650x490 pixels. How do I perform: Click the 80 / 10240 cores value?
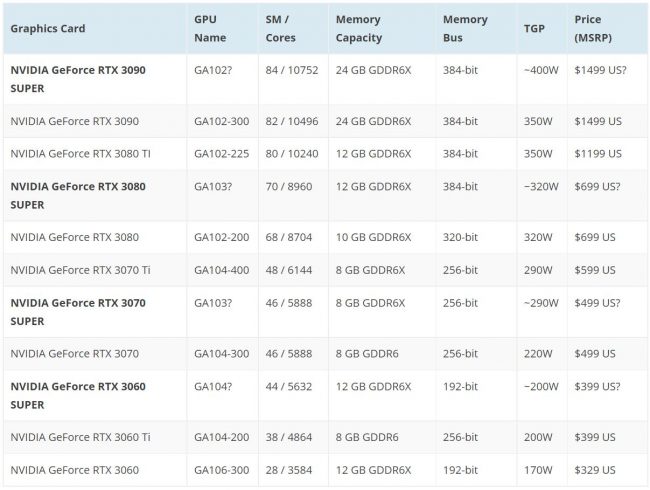pos(292,154)
